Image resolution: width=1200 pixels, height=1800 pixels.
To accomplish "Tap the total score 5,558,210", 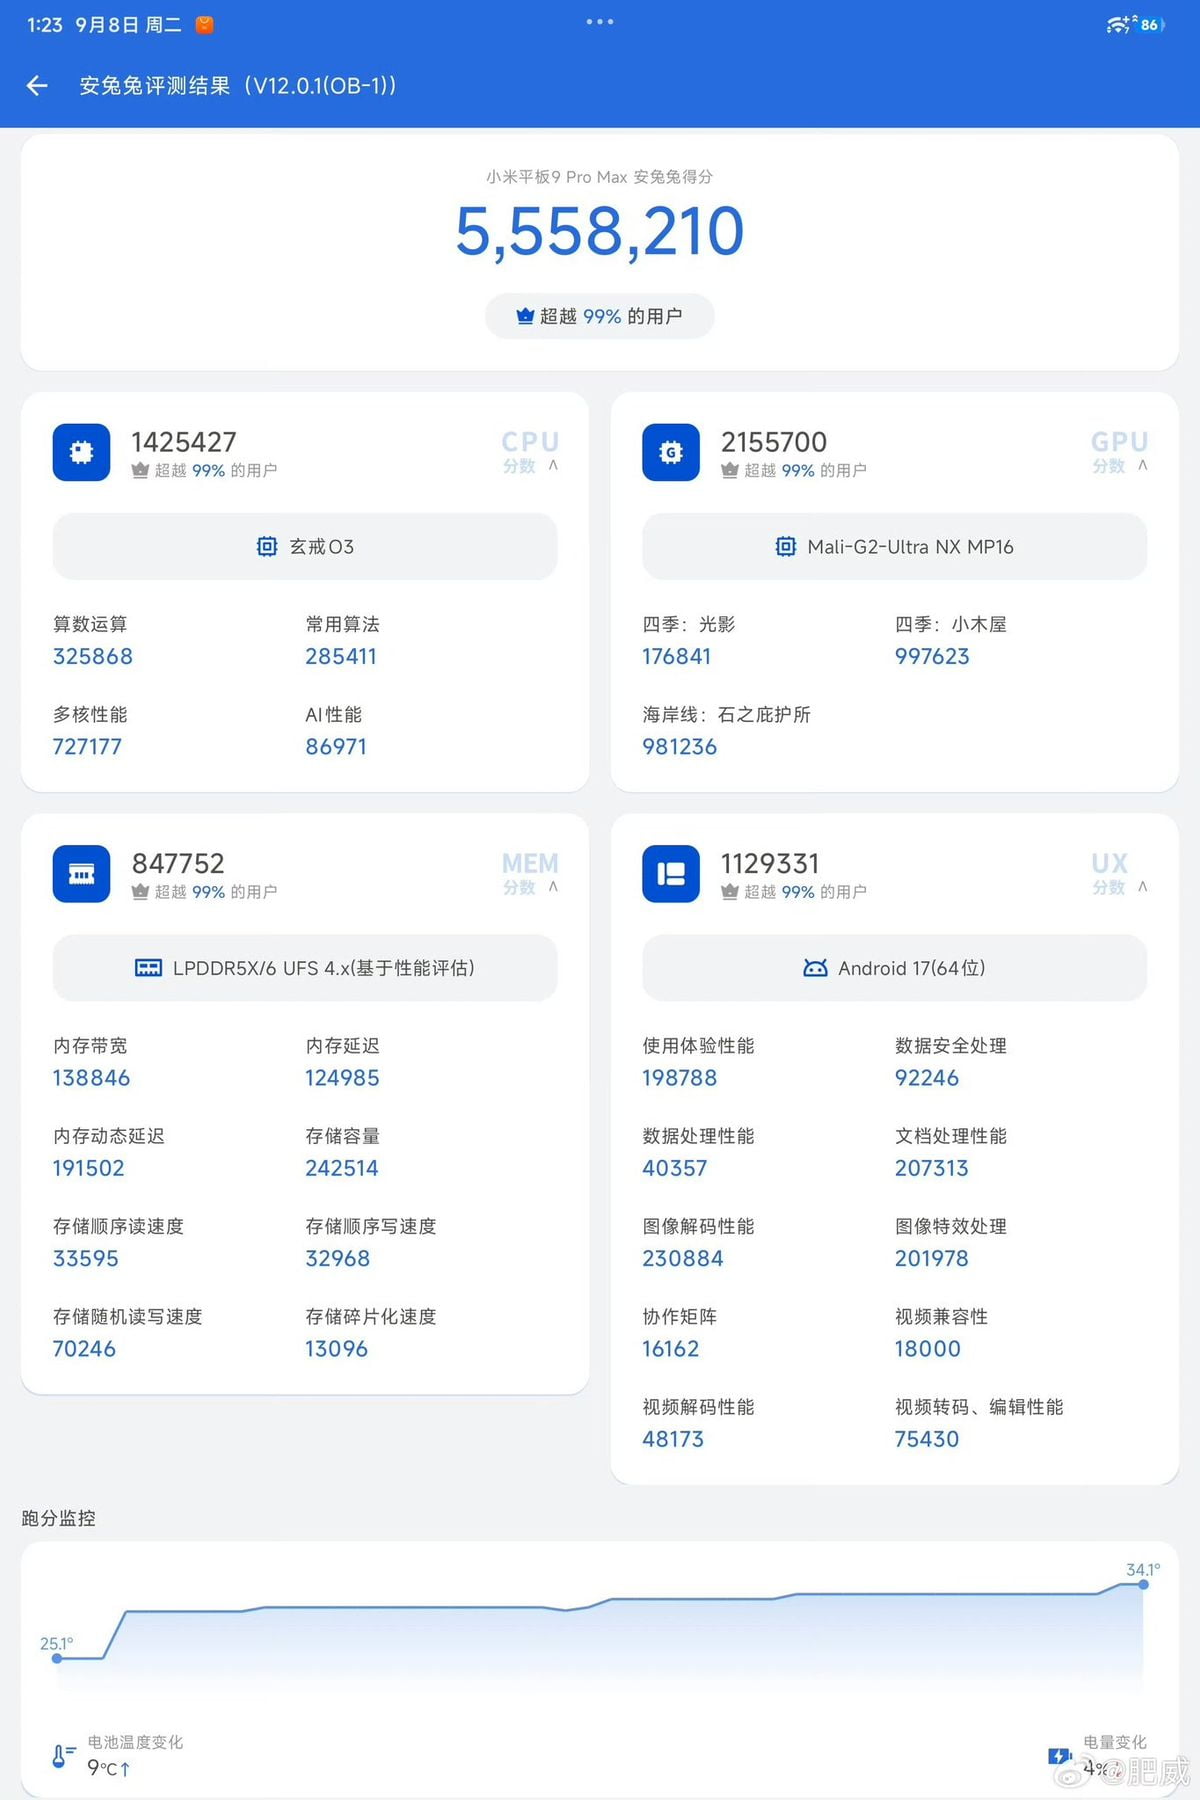I will 600,231.
